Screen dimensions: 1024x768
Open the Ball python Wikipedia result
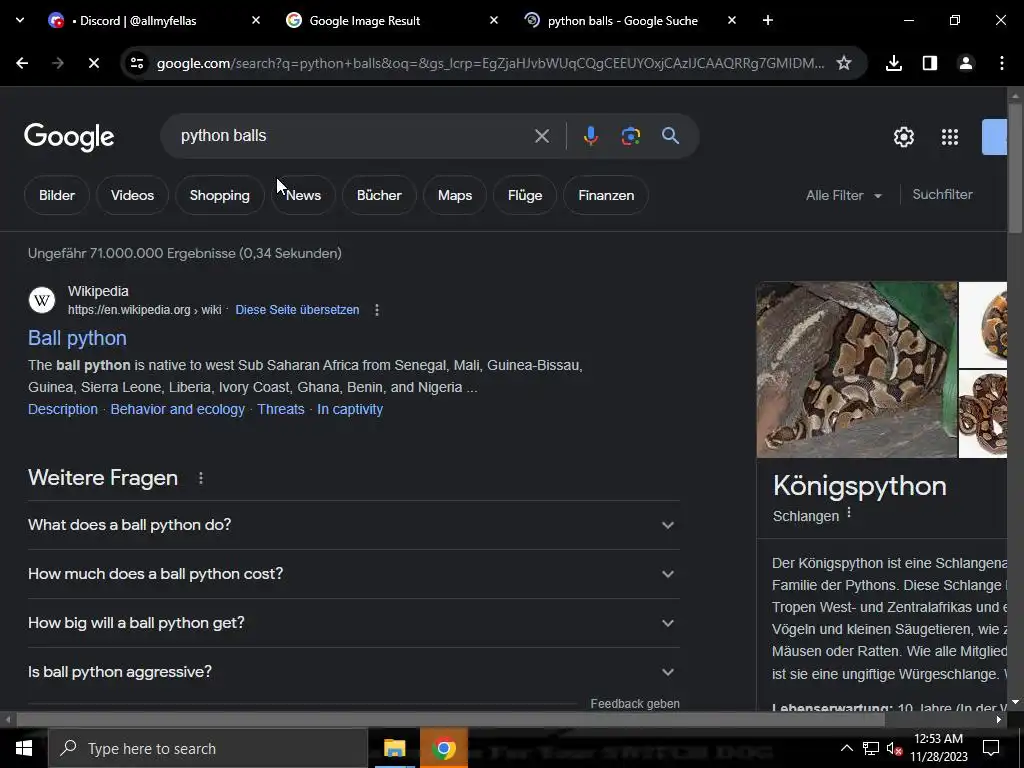77,338
